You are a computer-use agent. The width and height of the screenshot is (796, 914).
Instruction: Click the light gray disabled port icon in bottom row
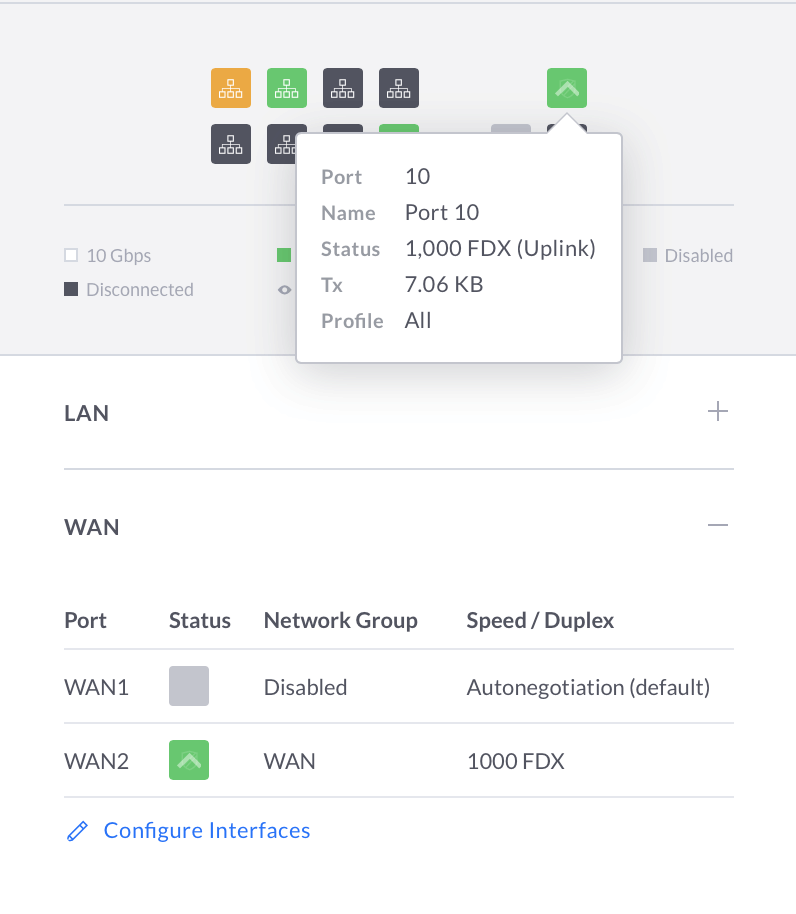(x=511, y=132)
